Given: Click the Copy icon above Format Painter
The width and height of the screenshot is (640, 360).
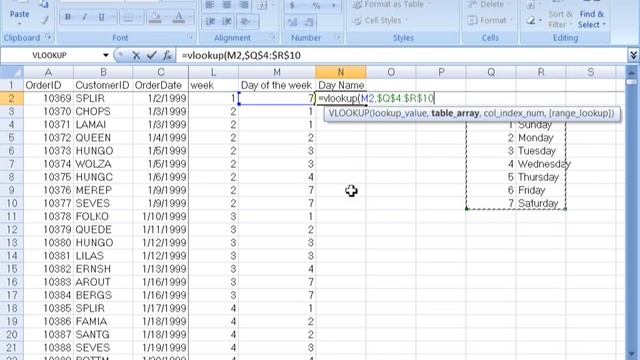Looking at the screenshot, I should click(x=44, y=4).
